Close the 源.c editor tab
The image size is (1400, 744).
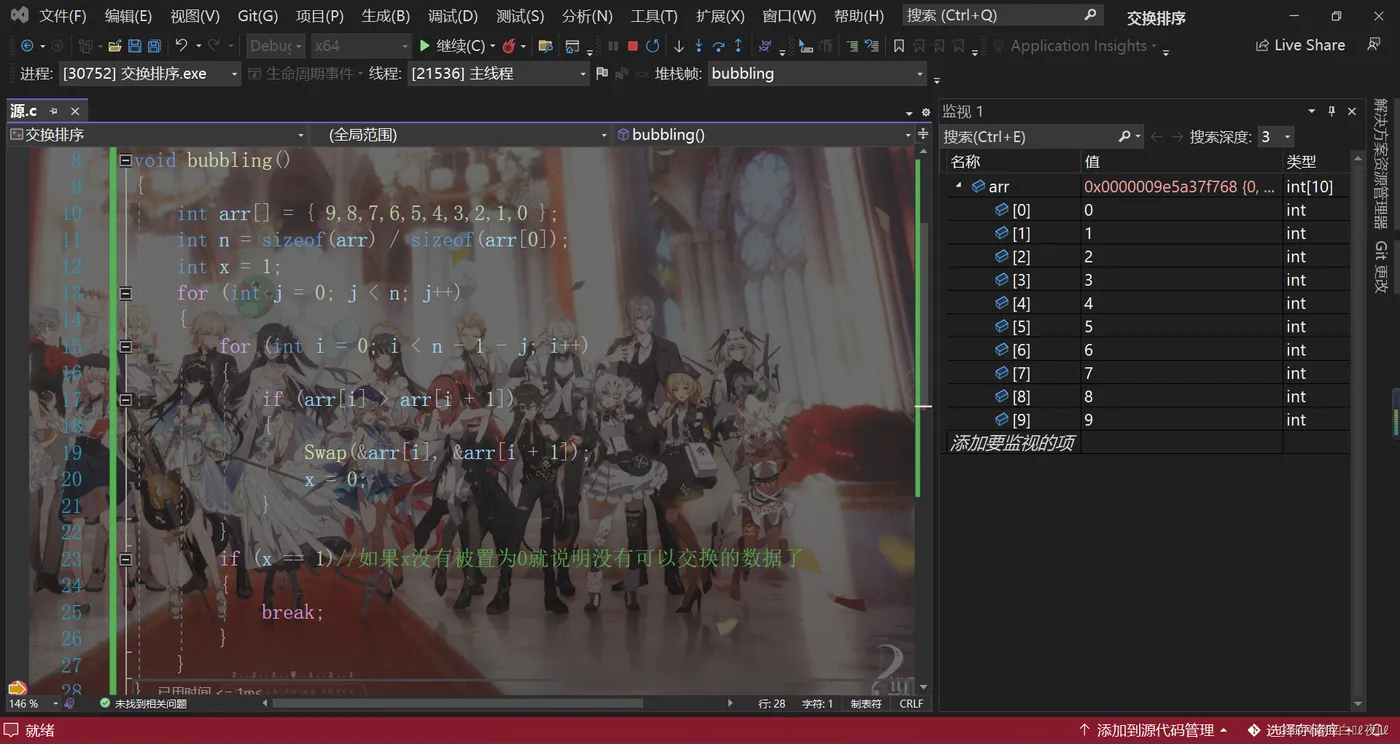[75, 111]
